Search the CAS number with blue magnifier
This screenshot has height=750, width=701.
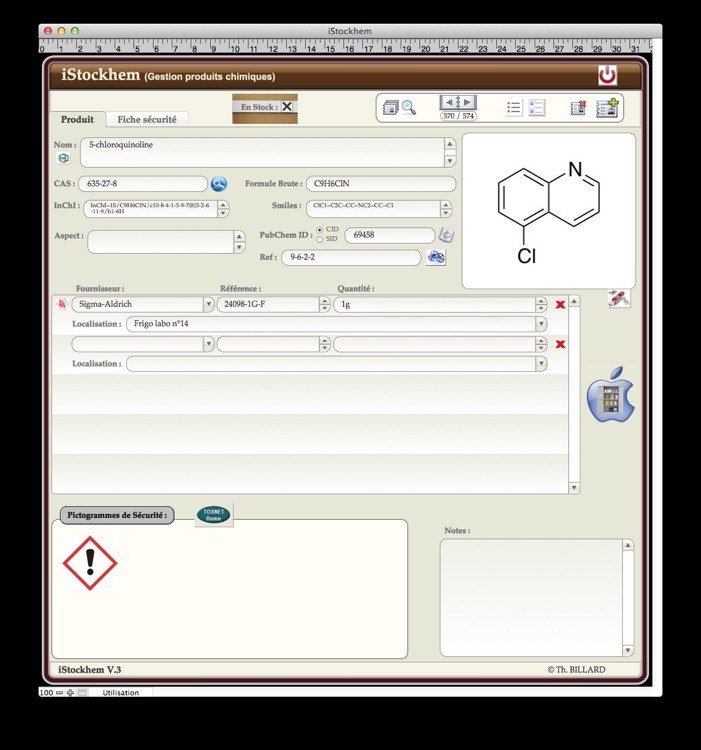click(219, 184)
